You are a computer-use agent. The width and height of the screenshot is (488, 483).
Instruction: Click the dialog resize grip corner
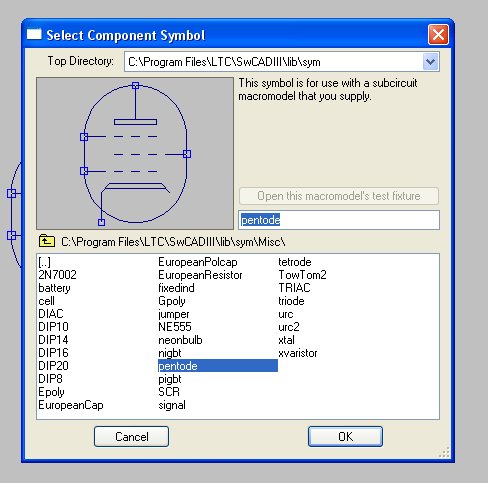(x=445, y=452)
